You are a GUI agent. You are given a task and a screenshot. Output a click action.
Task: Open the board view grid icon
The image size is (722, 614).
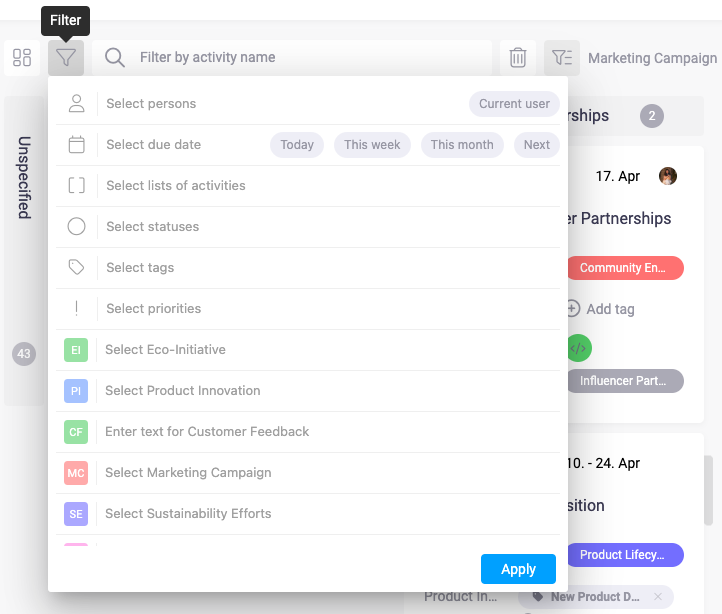pos(22,58)
